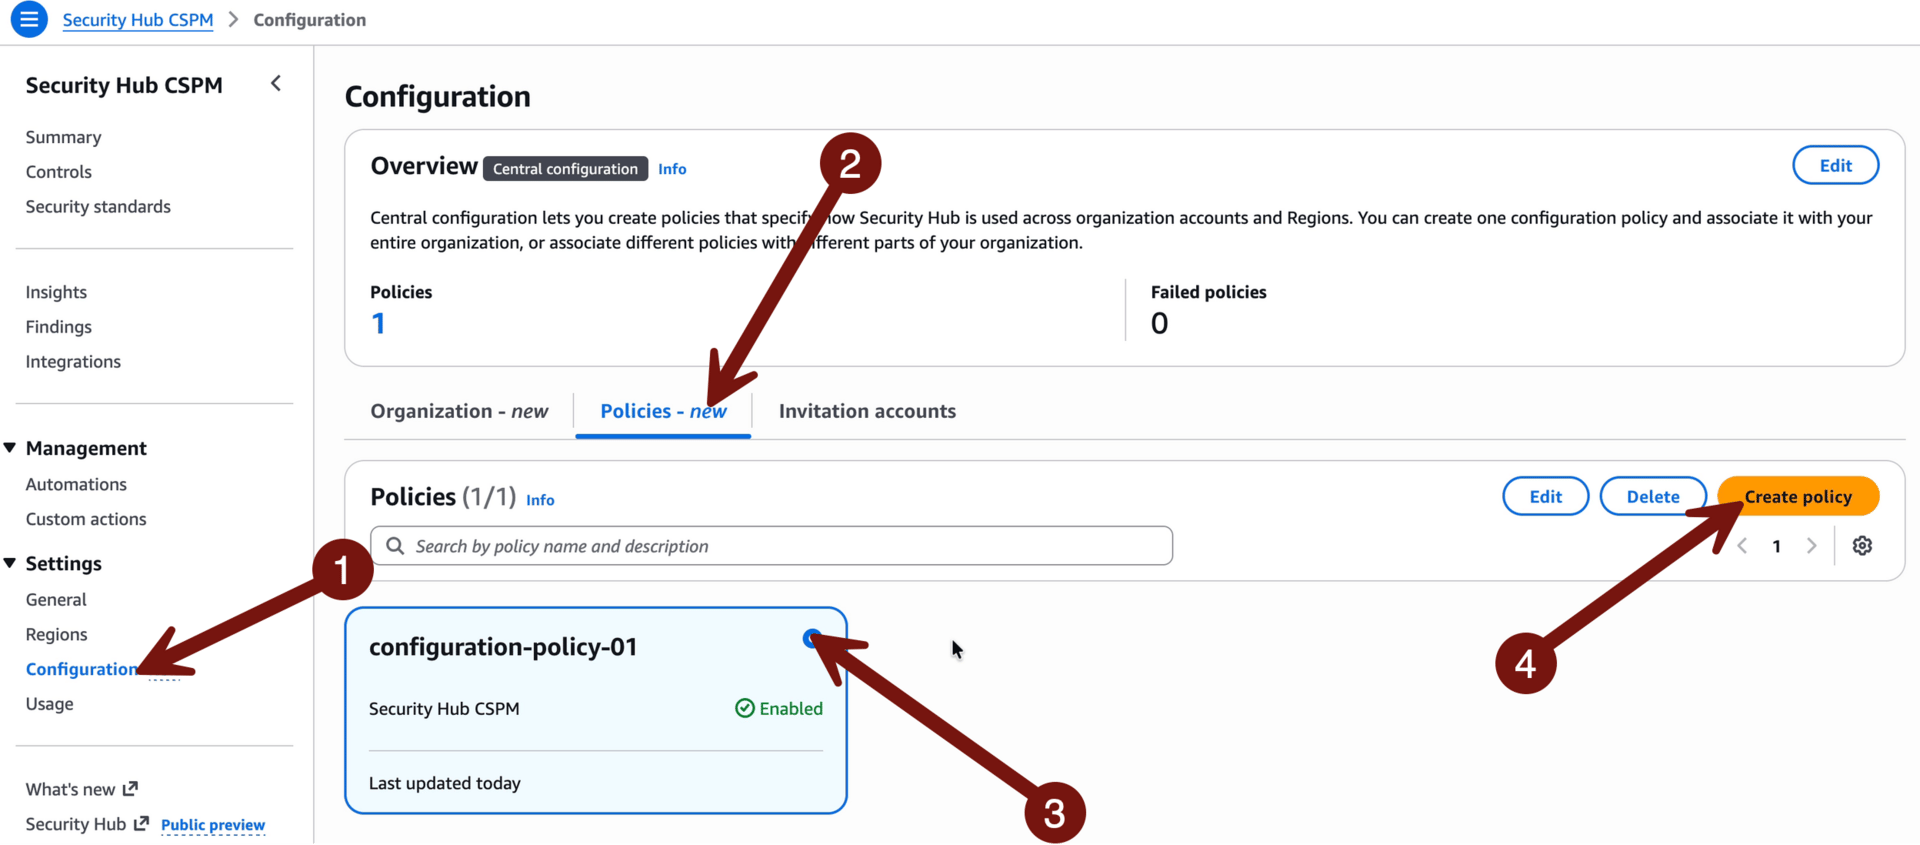This screenshot has width=1920, height=845.
Task: Open Regions in the Settings sidebar
Action: coord(56,634)
